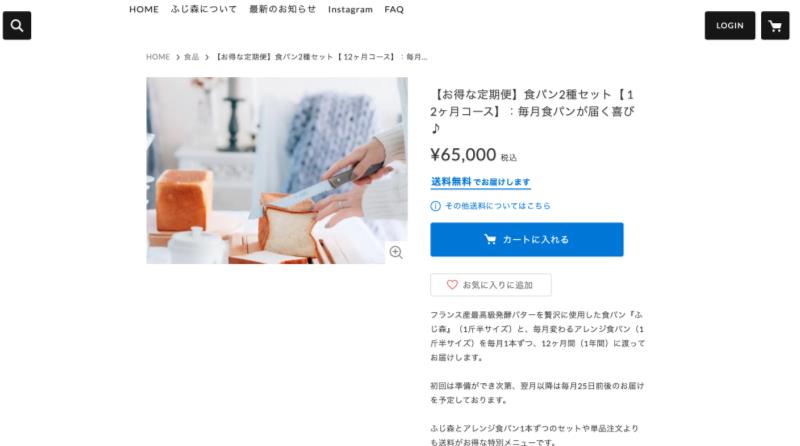The width and height of the screenshot is (800, 446).
Task: Go to HOME in top navigation
Action: tap(144, 9)
